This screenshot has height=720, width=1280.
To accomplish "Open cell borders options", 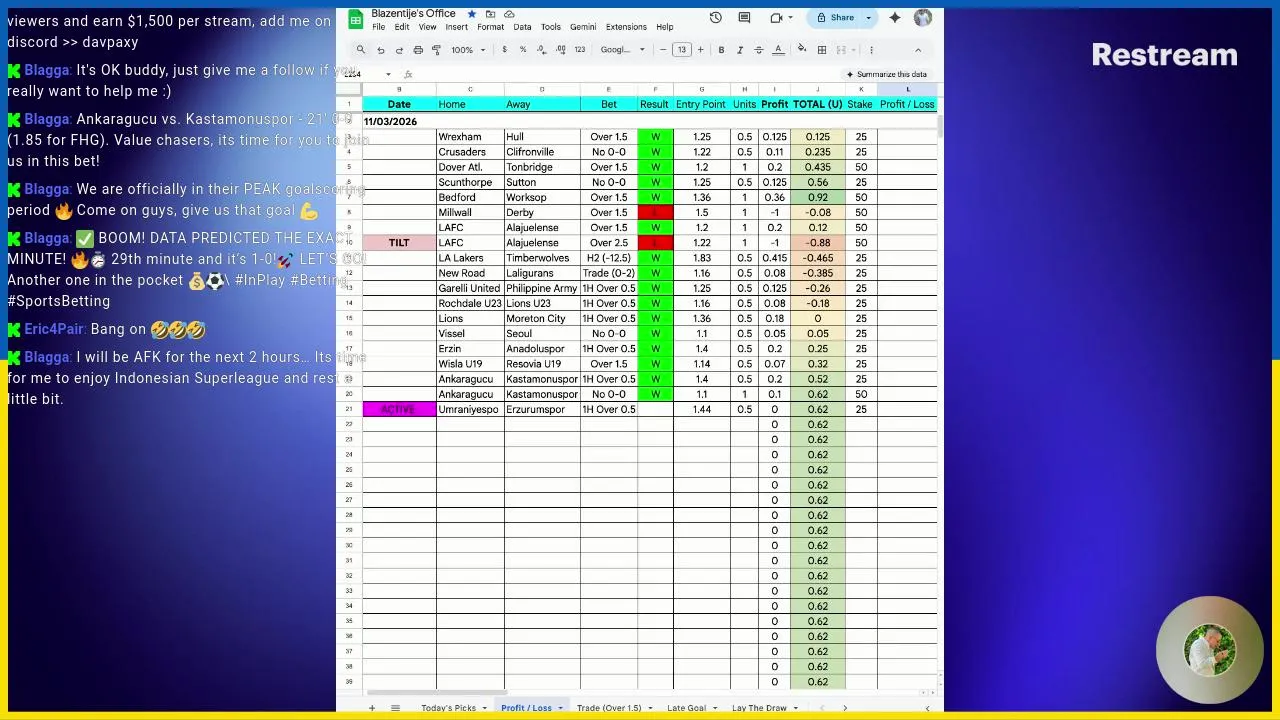I will pyautogui.click(x=822, y=50).
